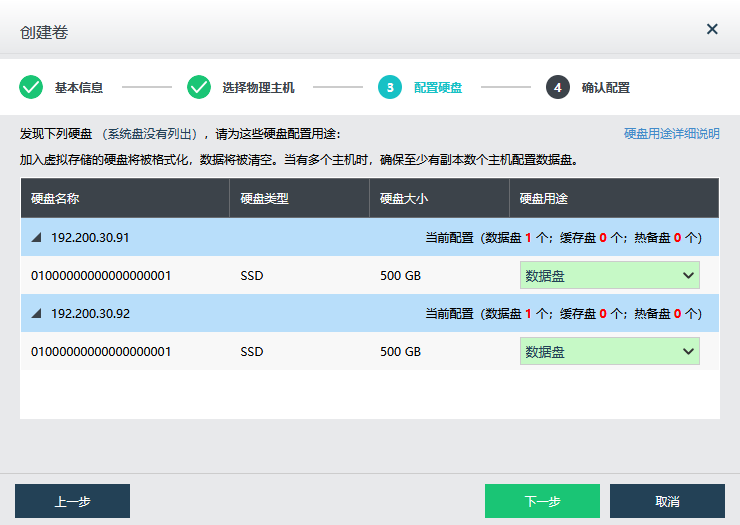Open the 硬盘用途详细说明 link
Viewport: 740px width, 525px height.
(x=671, y=133)
